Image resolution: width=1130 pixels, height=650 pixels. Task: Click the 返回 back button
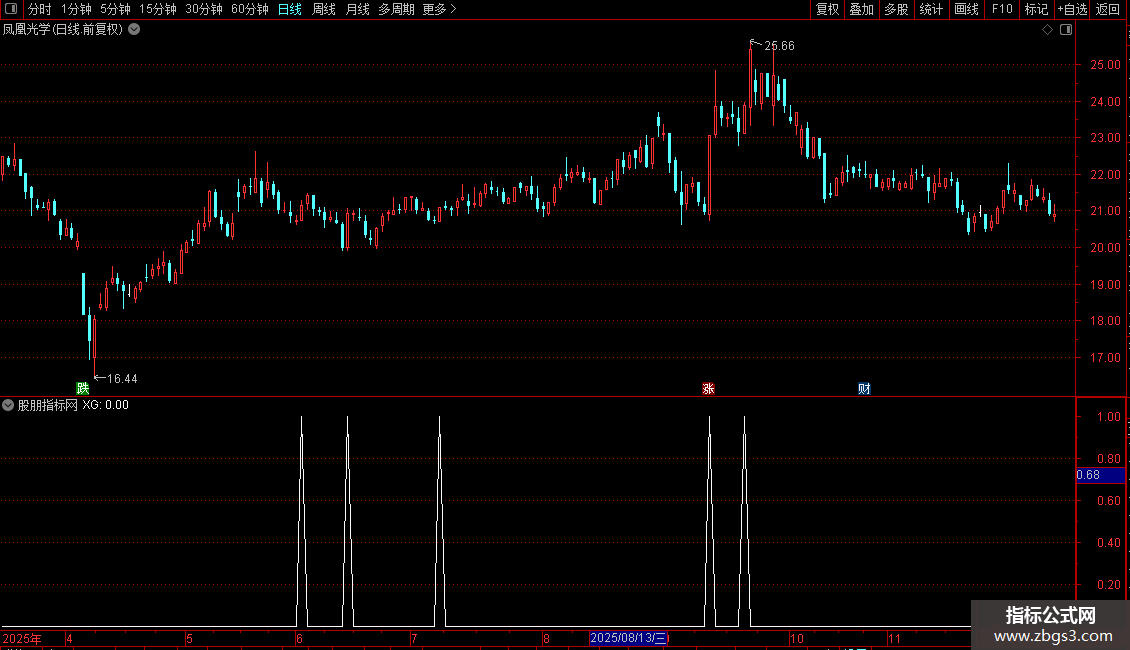coord(1108,9)
